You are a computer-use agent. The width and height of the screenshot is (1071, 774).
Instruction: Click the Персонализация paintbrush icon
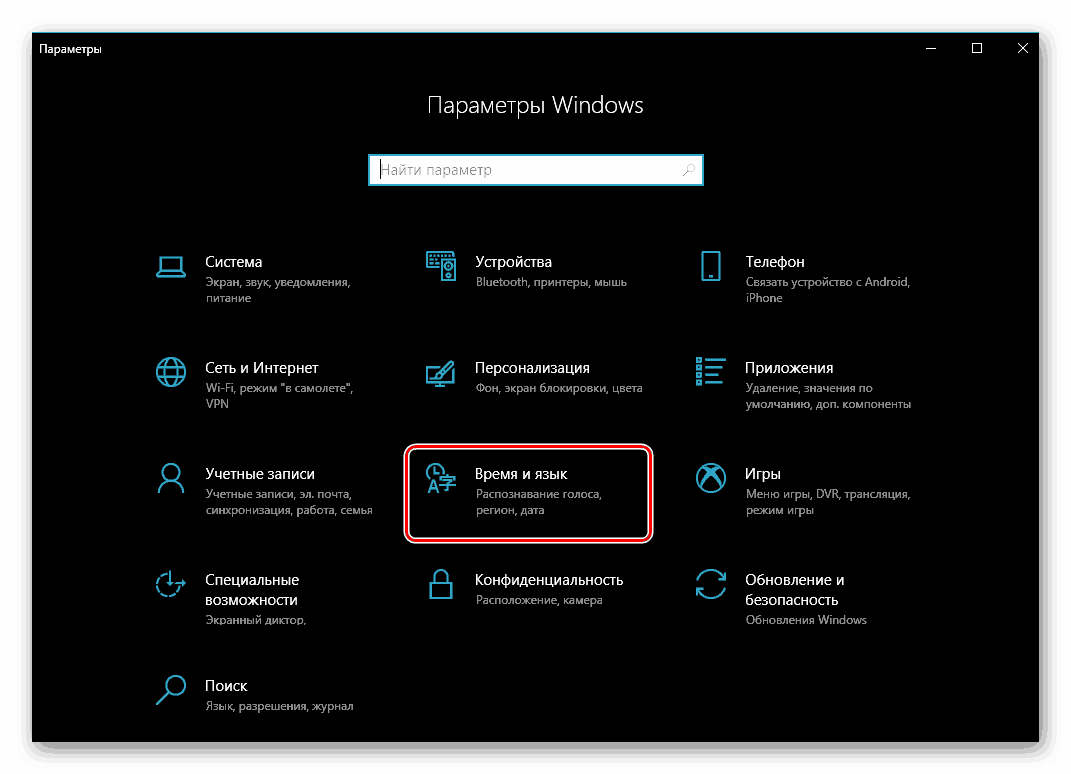[441, 373]
